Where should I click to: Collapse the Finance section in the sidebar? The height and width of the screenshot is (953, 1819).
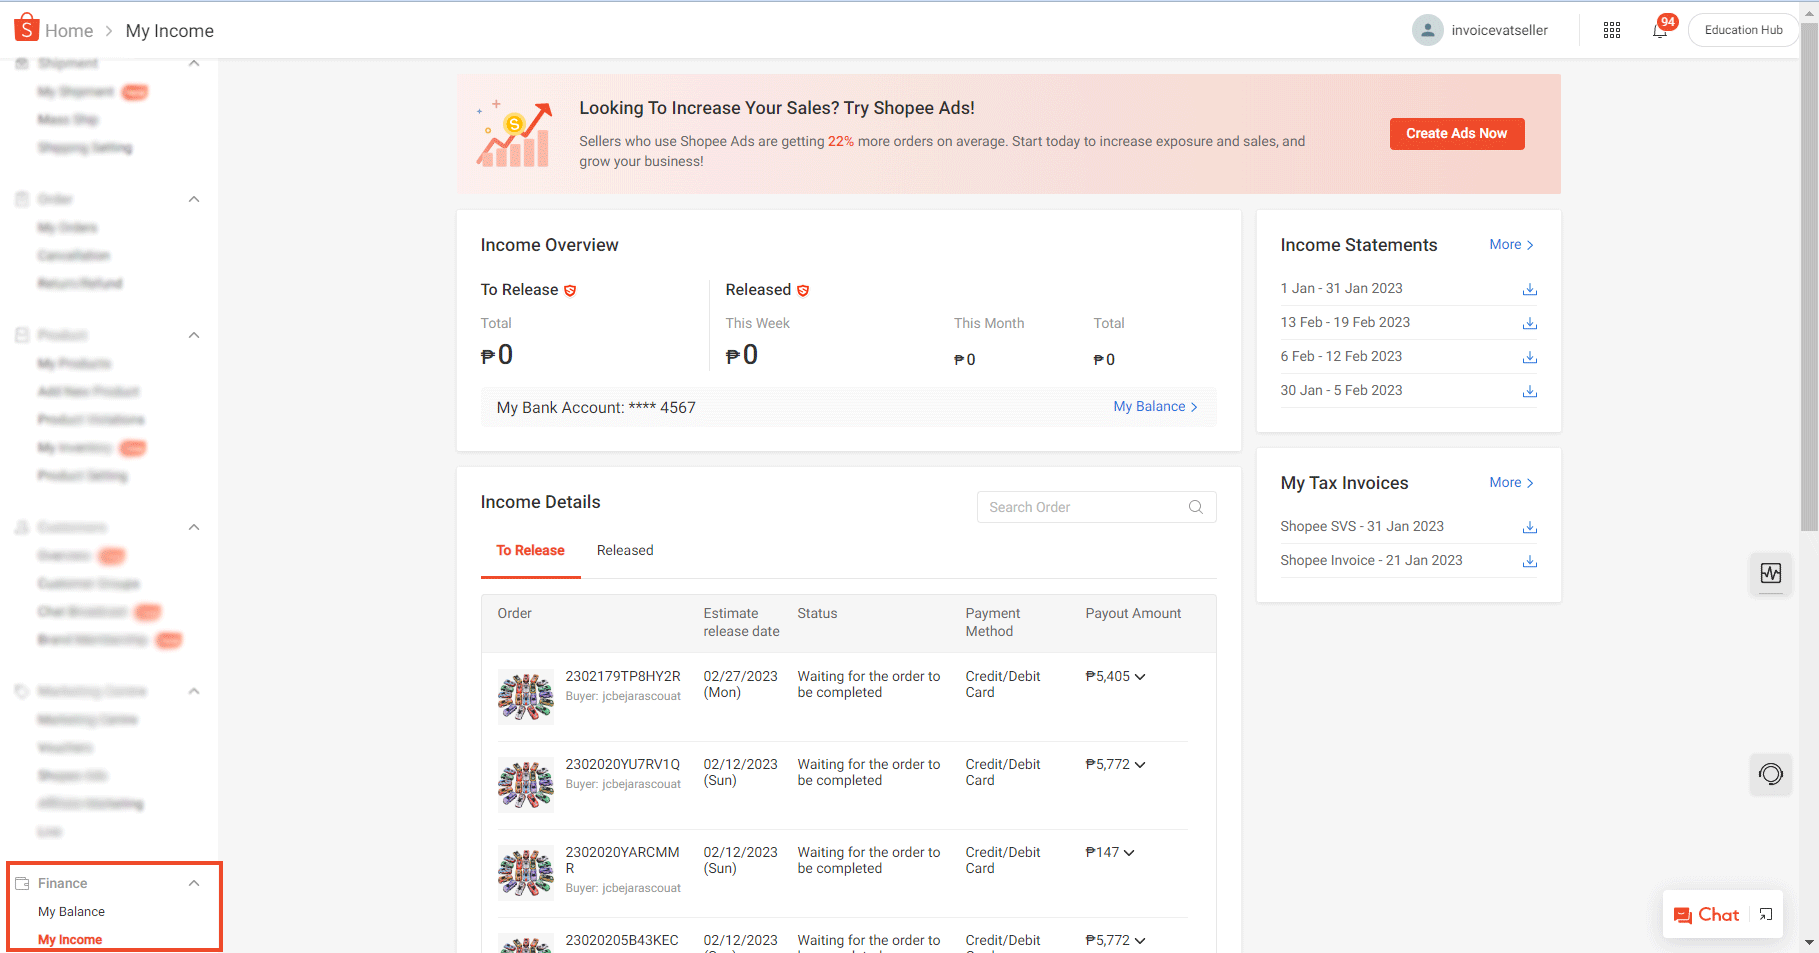point(194,883)
